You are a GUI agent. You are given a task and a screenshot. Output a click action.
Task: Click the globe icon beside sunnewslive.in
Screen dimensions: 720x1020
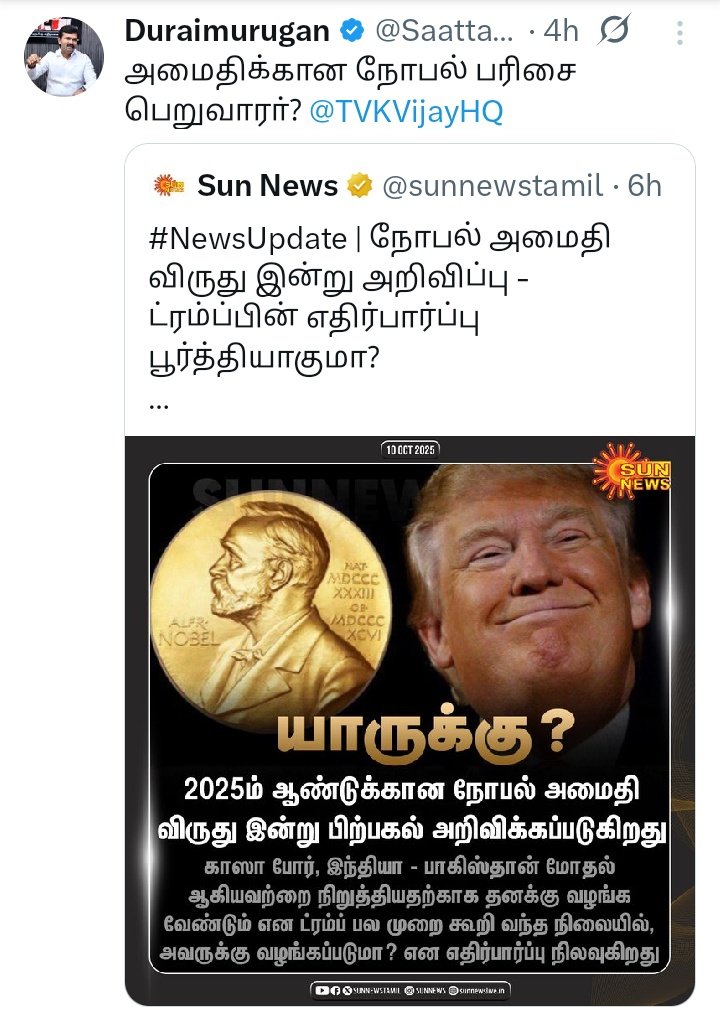pos(453,990)
